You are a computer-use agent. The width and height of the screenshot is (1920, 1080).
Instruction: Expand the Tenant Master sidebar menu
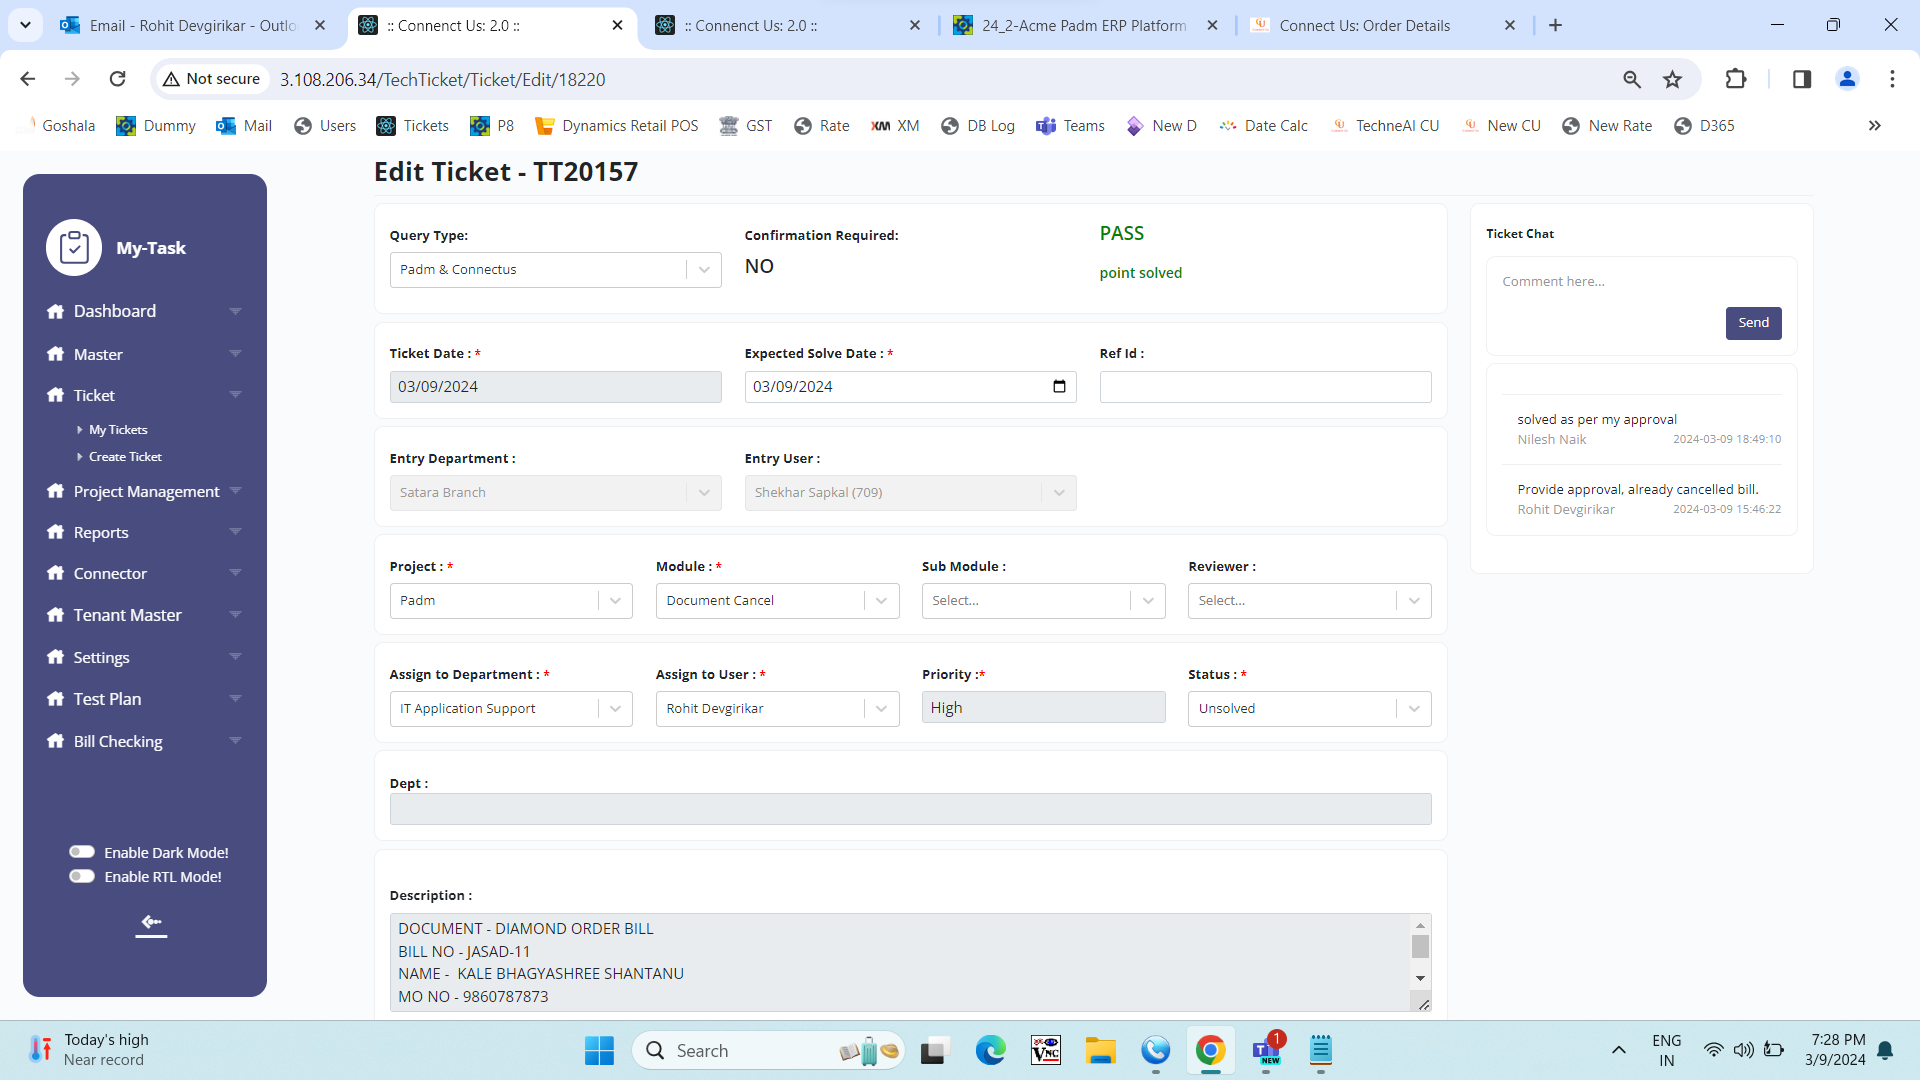236,615
